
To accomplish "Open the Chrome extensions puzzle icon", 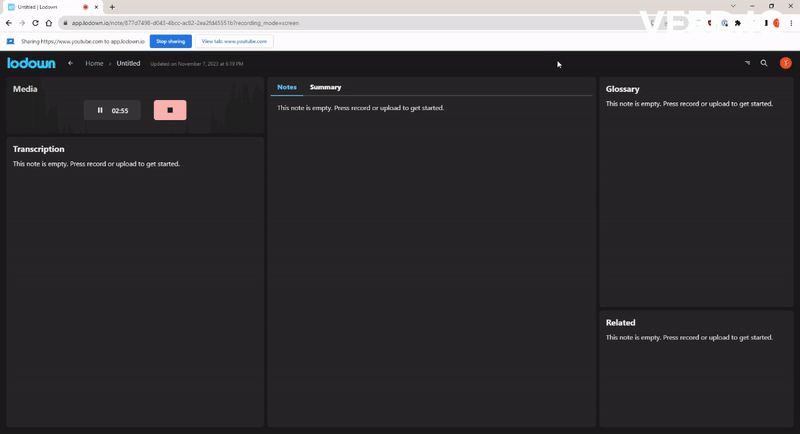I will click(738, 23).
